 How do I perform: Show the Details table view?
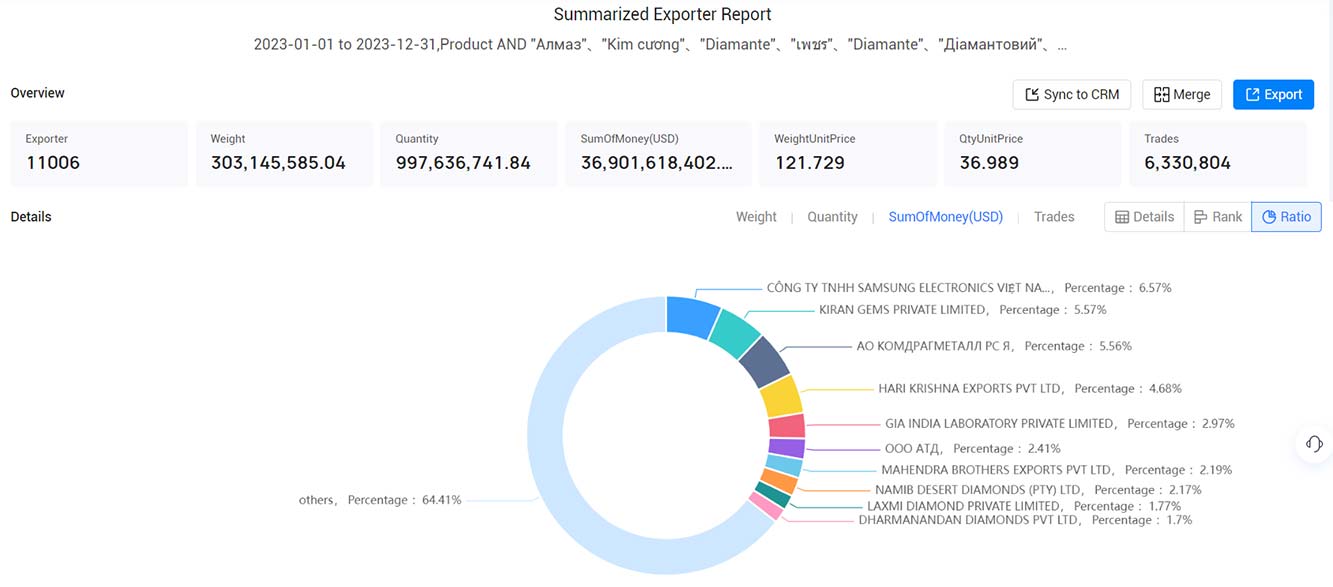pos(1144,217)
